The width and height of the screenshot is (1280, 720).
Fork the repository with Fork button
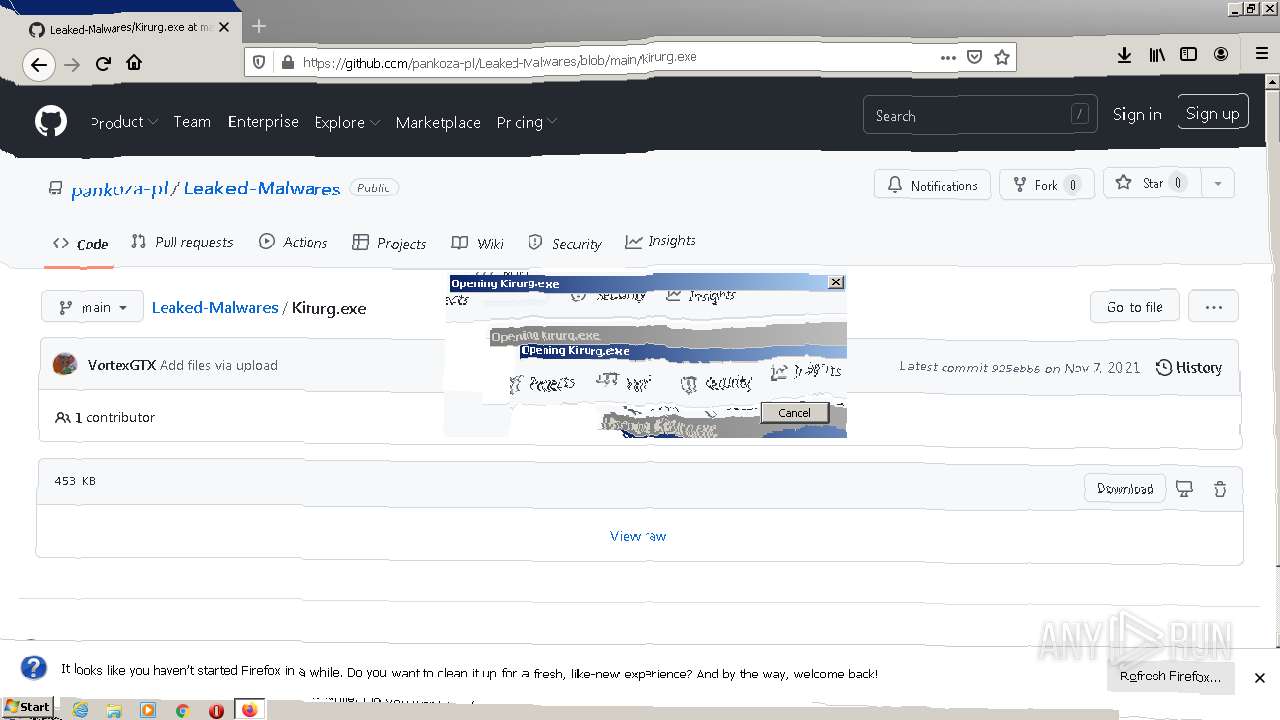click(1046, 185)
